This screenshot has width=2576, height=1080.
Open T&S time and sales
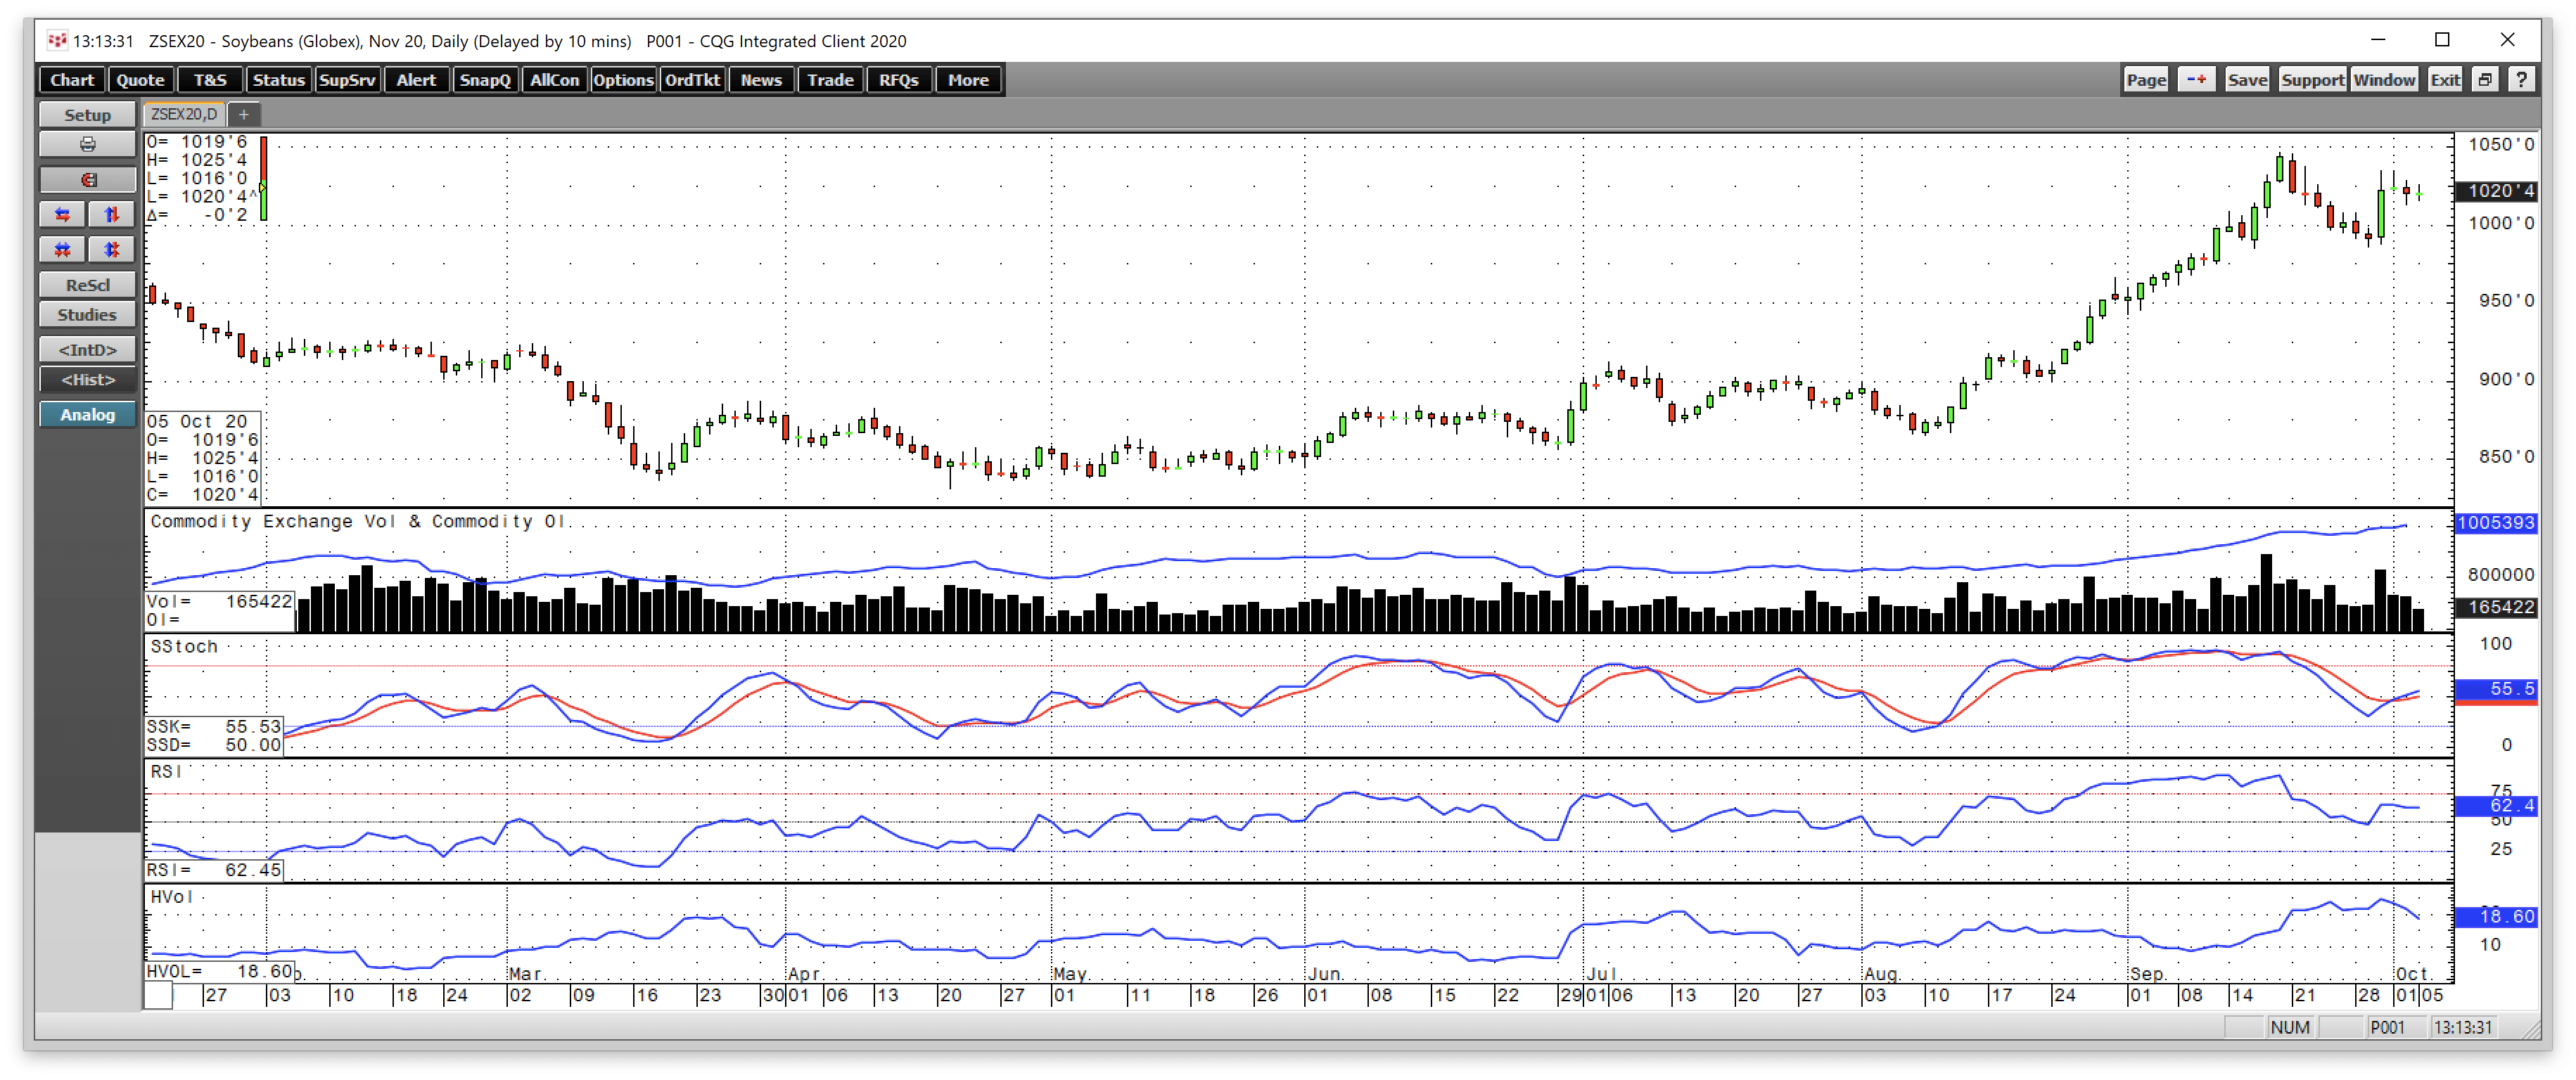coord(210,80)
